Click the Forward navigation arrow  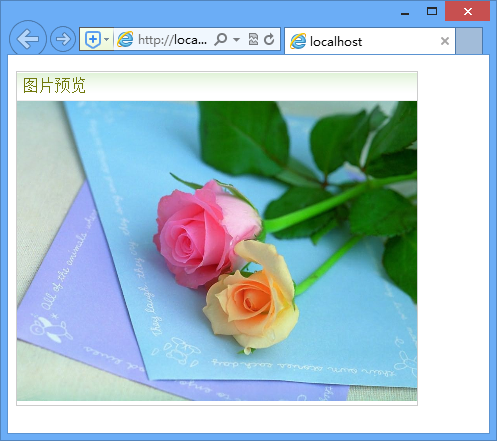pos(63,39)
